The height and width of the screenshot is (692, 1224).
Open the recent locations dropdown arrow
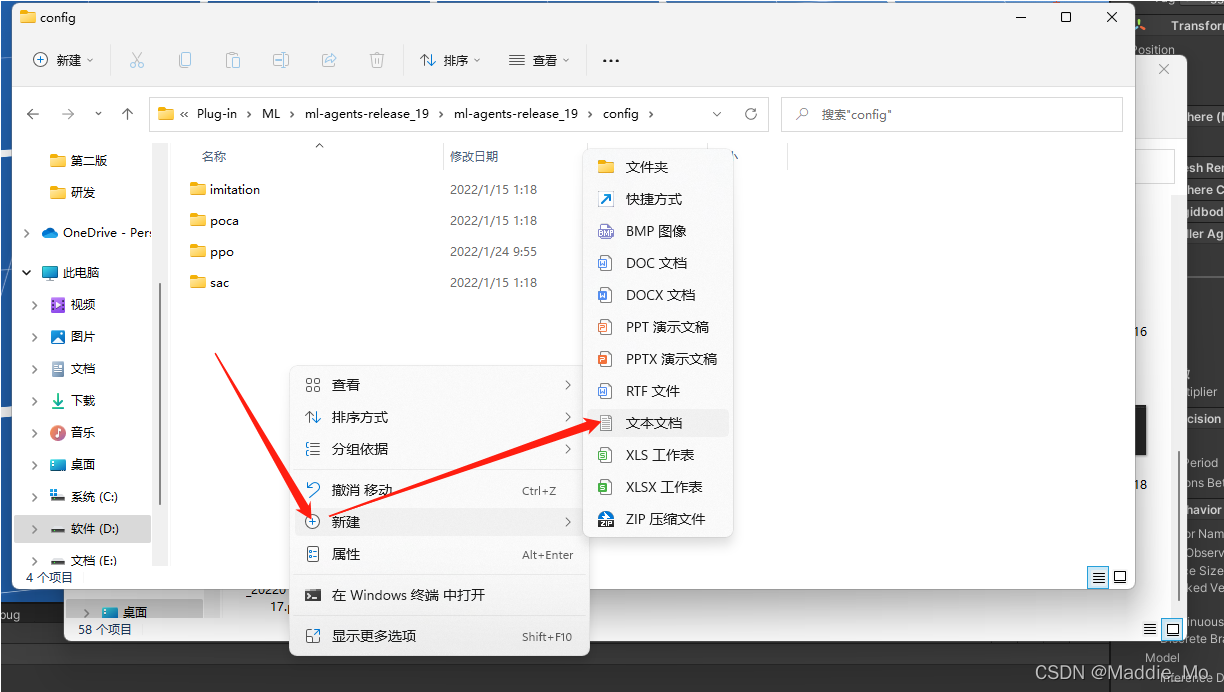[98, 114]
